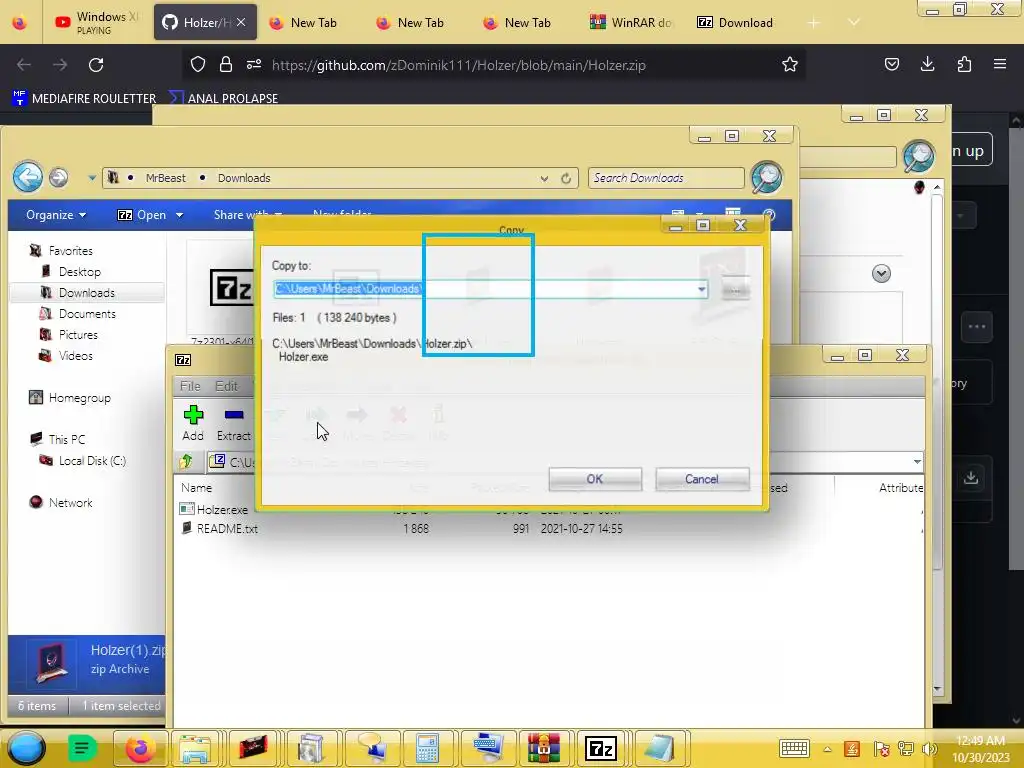Image resolution: width=1024 pixels, height=768 pixels.
Task: Reload the GitHub page
Action: tap(96, 65)
